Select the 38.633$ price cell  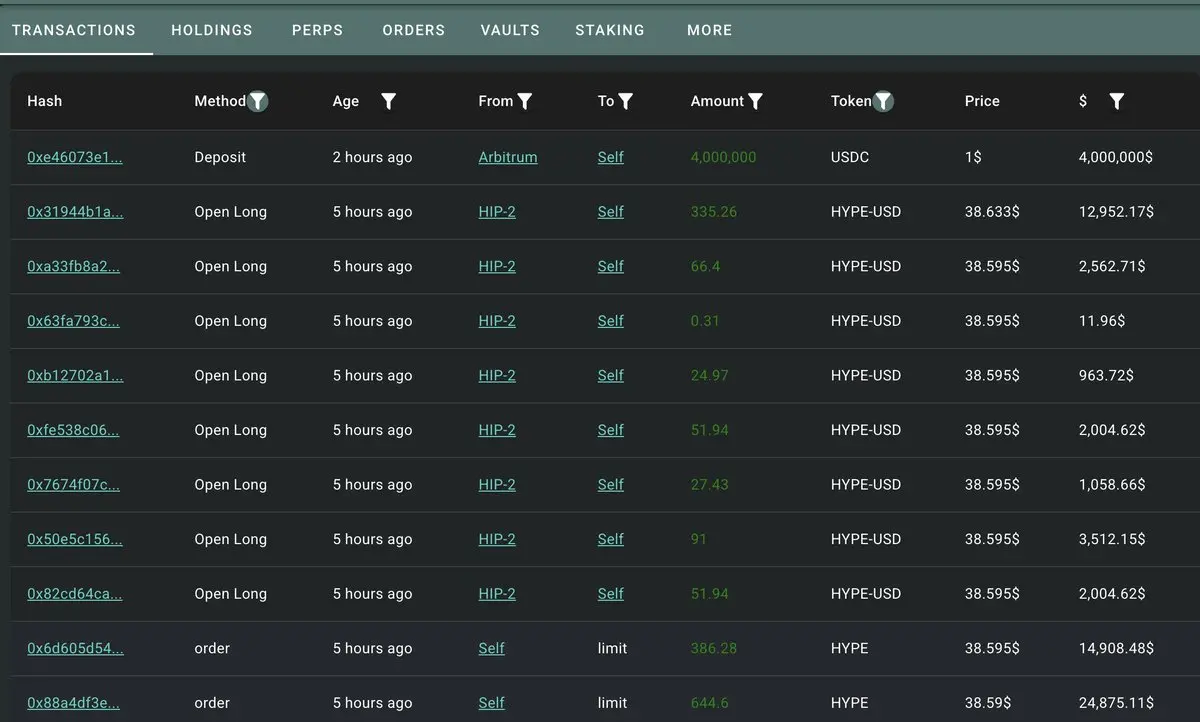(x=992, y=212)
